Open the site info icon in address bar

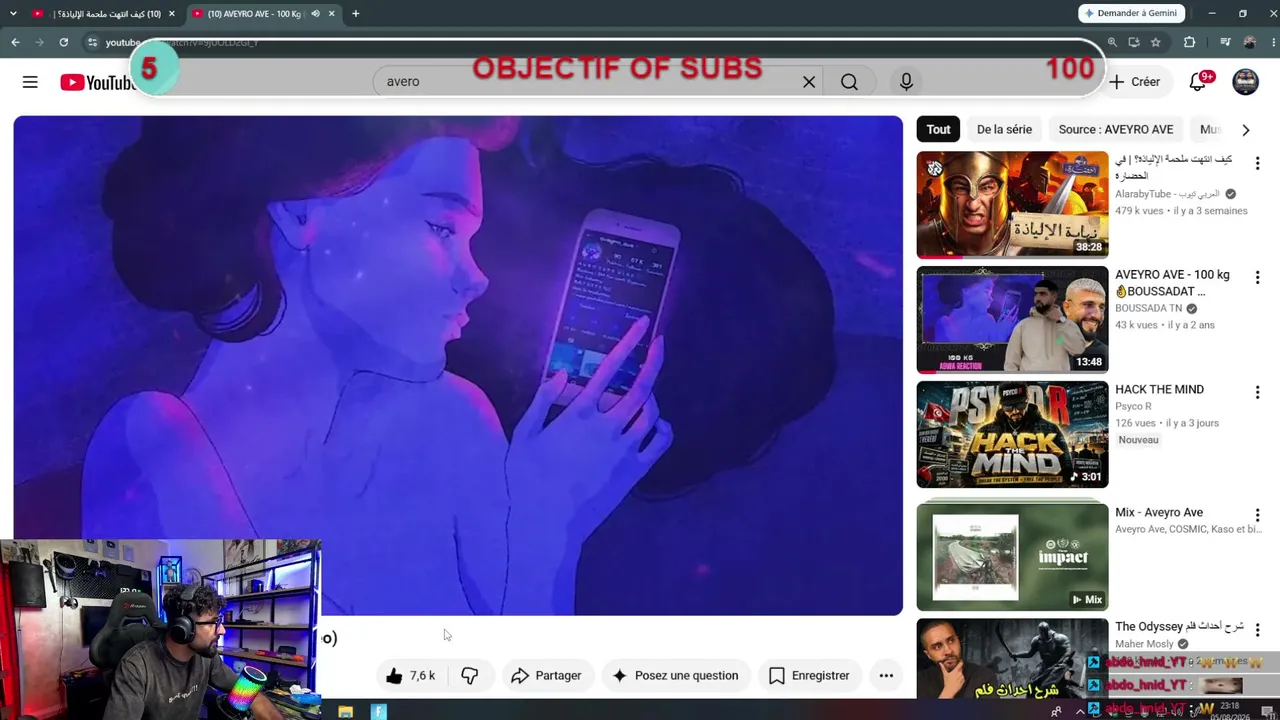click(92, 42)
